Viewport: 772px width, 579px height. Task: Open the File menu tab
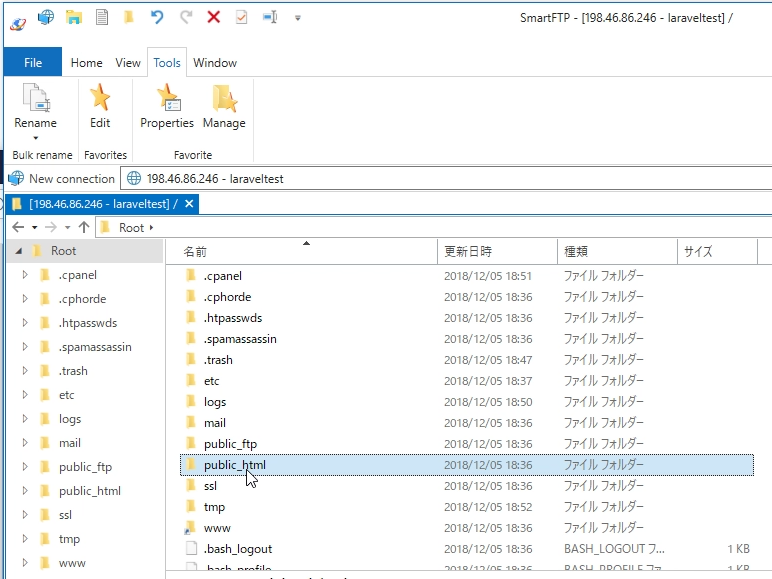tap(33, 63)
